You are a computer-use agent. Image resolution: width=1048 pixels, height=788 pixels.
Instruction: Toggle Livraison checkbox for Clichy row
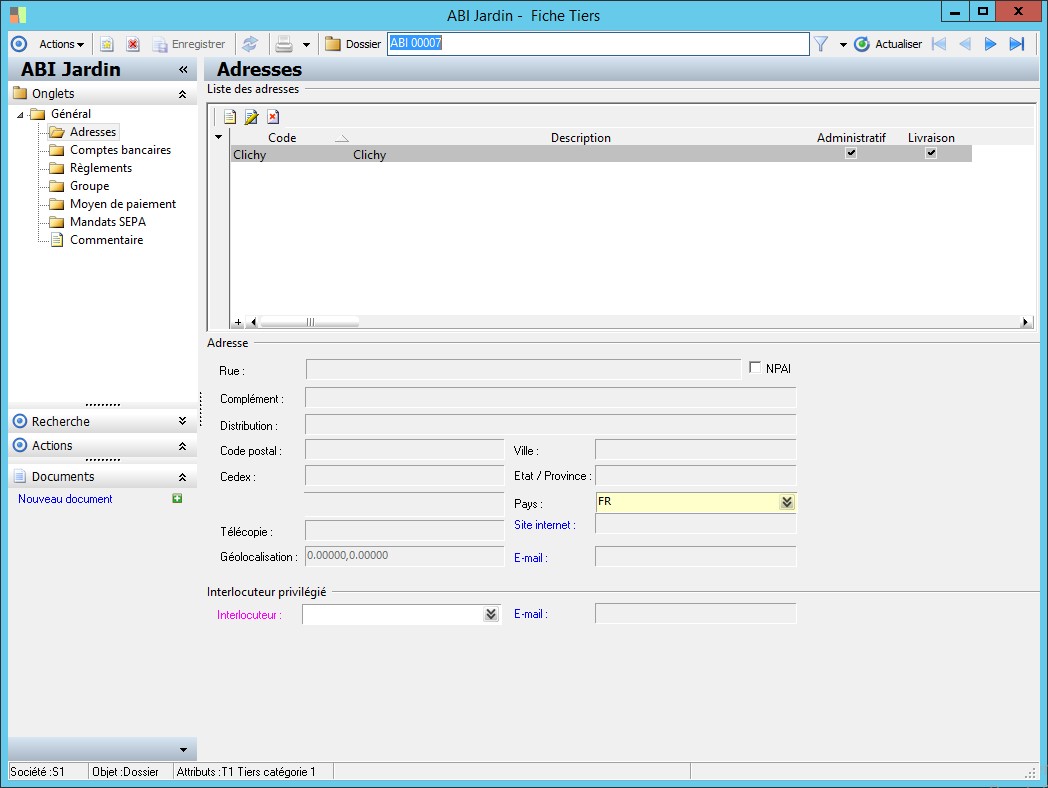pyautogui.click(x=931, y=154)
